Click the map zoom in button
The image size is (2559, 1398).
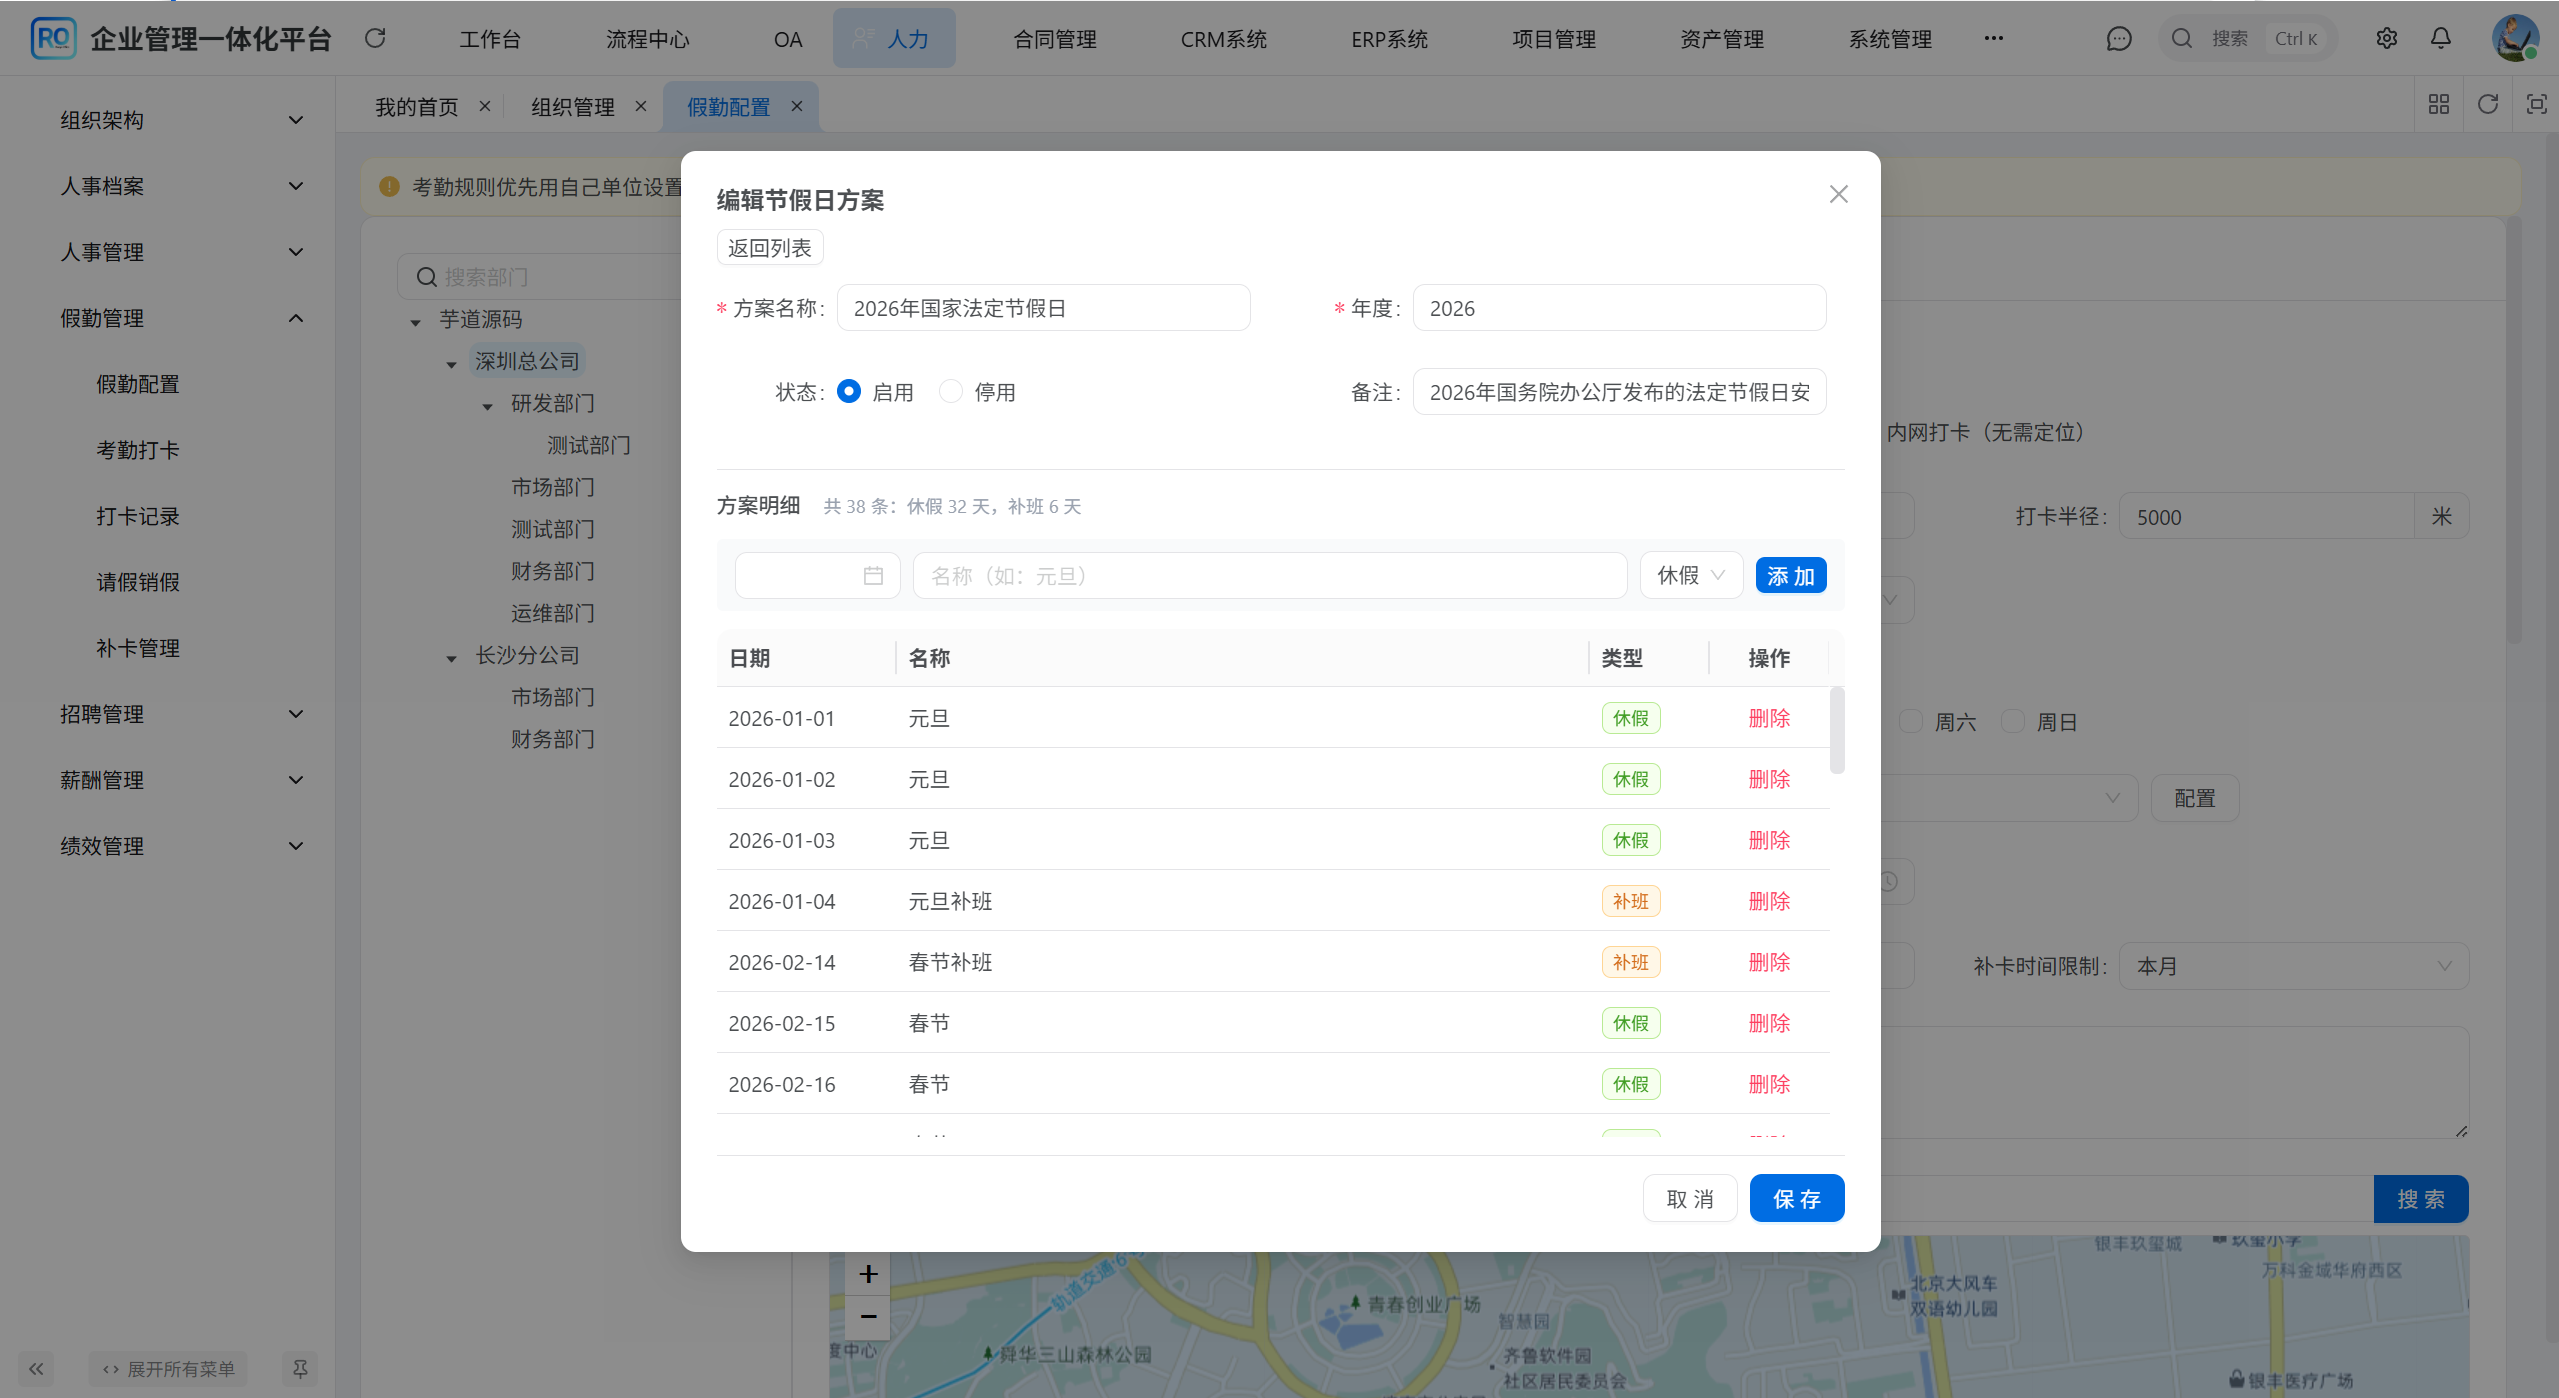pyautogui.click(x=868, y=1273)
